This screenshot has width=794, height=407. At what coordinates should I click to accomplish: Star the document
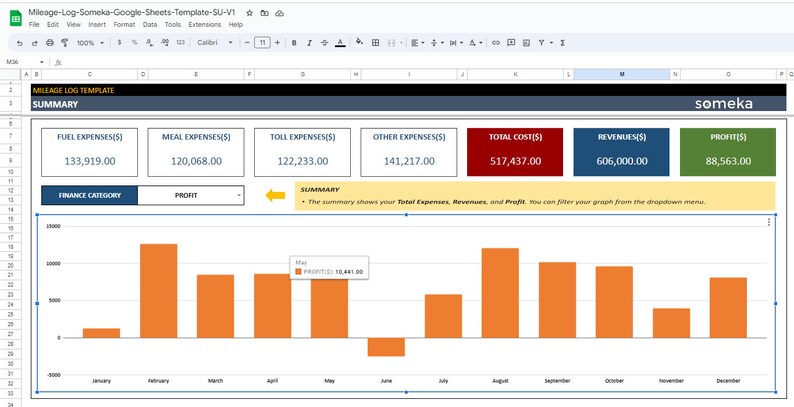249,13
